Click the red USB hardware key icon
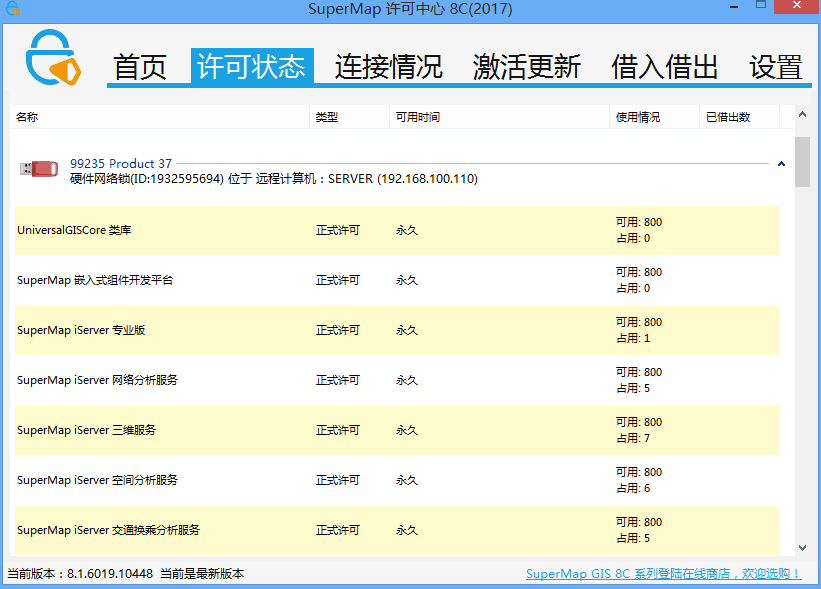 (x=39, y=169)
